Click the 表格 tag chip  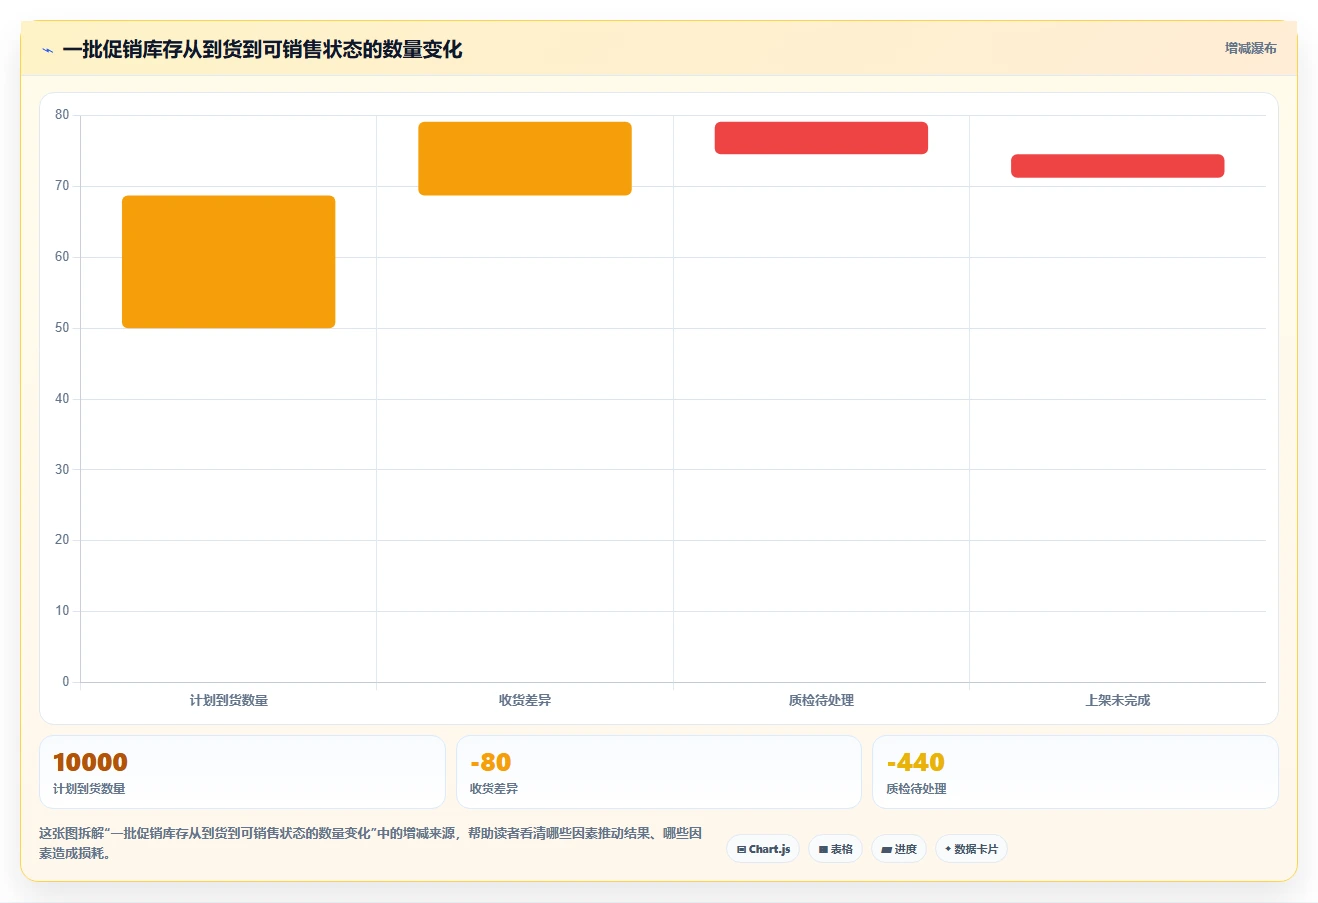835,849
